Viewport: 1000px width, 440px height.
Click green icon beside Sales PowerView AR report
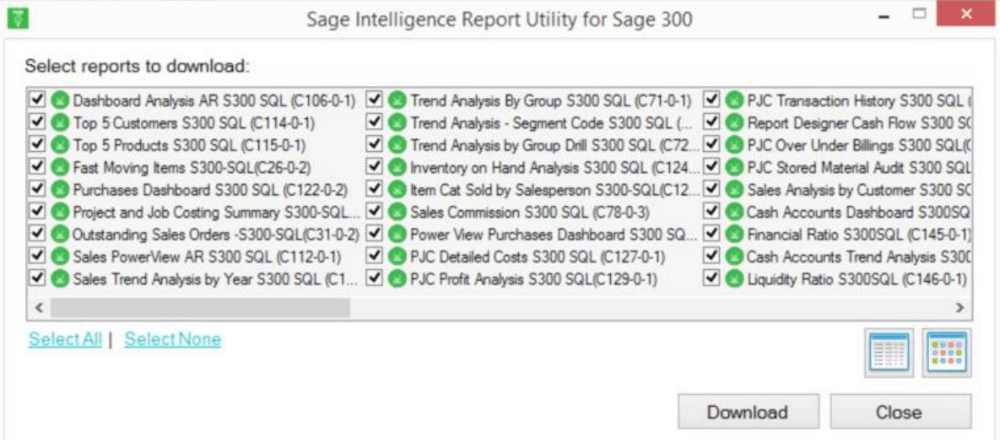coord(60,256)
